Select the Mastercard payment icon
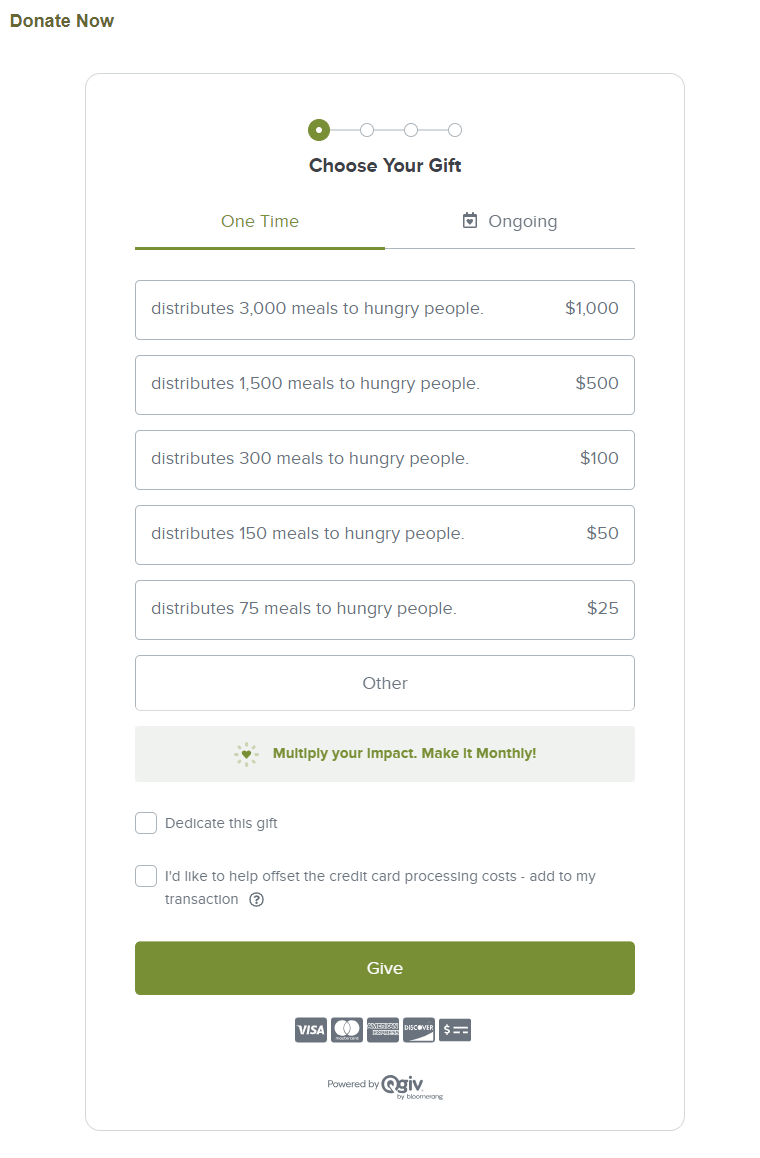The width and height of the screenshot is (760, 1158). (x=347, y=1030)
